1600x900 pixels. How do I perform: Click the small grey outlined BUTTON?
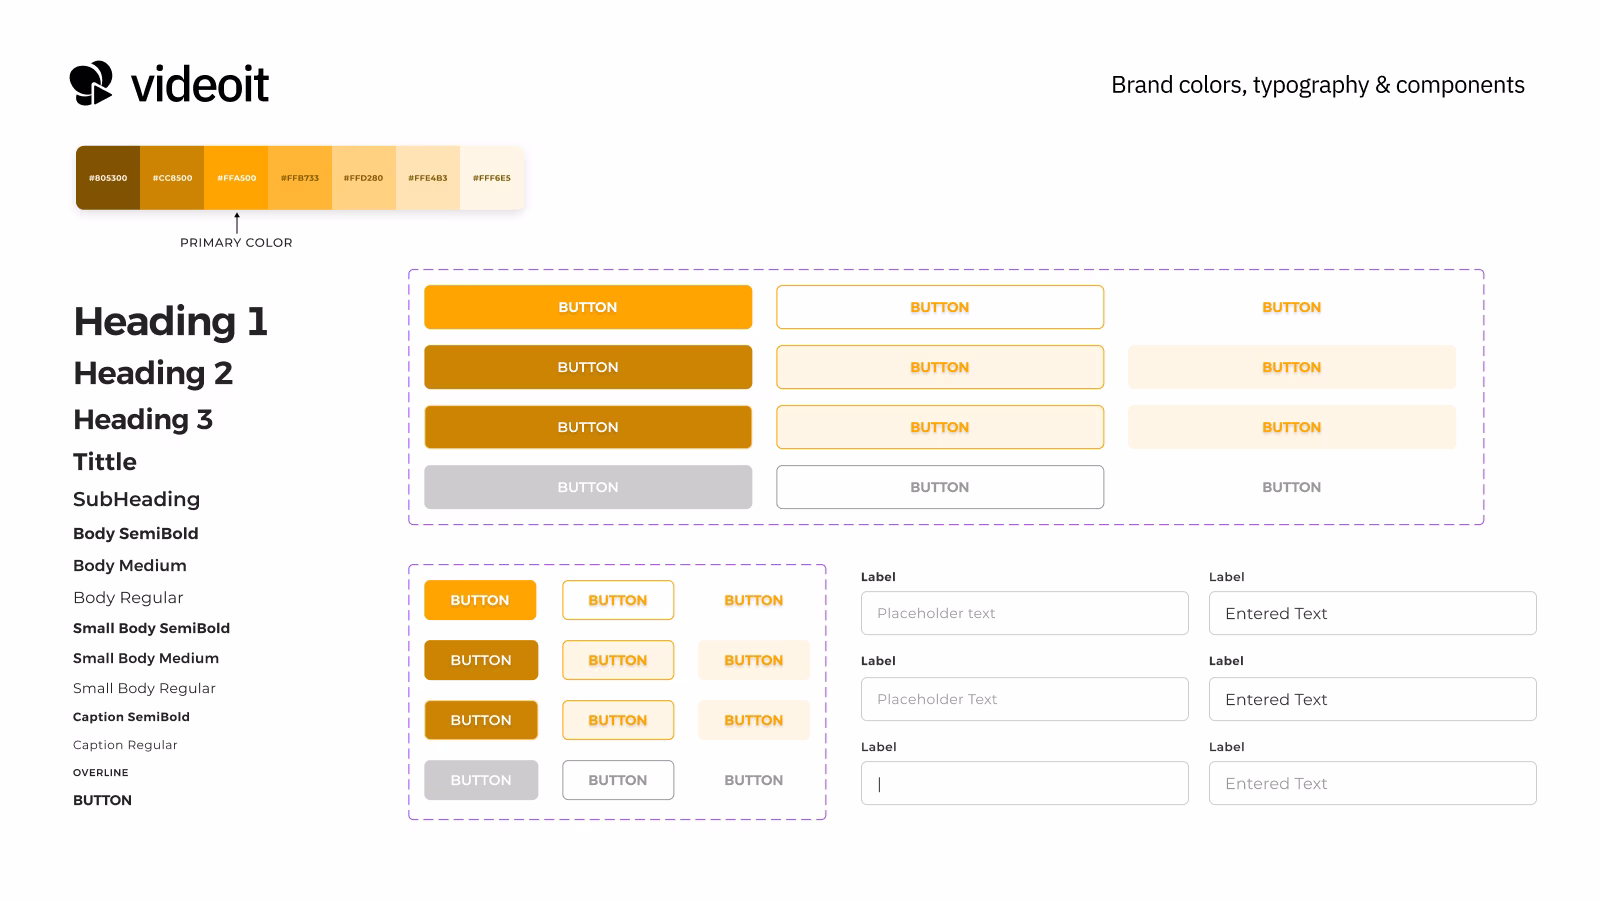click(618, 780)
